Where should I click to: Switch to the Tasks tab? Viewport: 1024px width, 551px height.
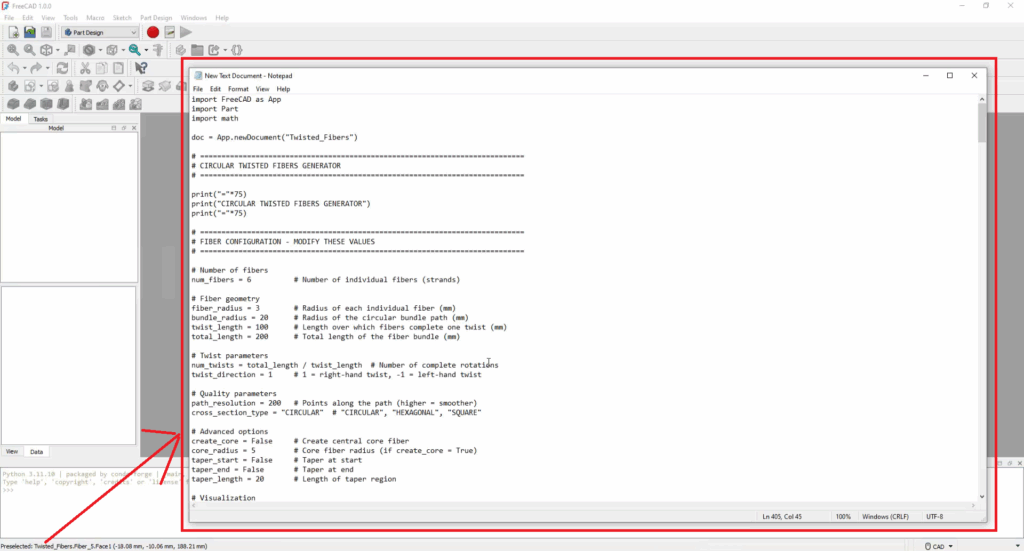click(x=40, y=119)
